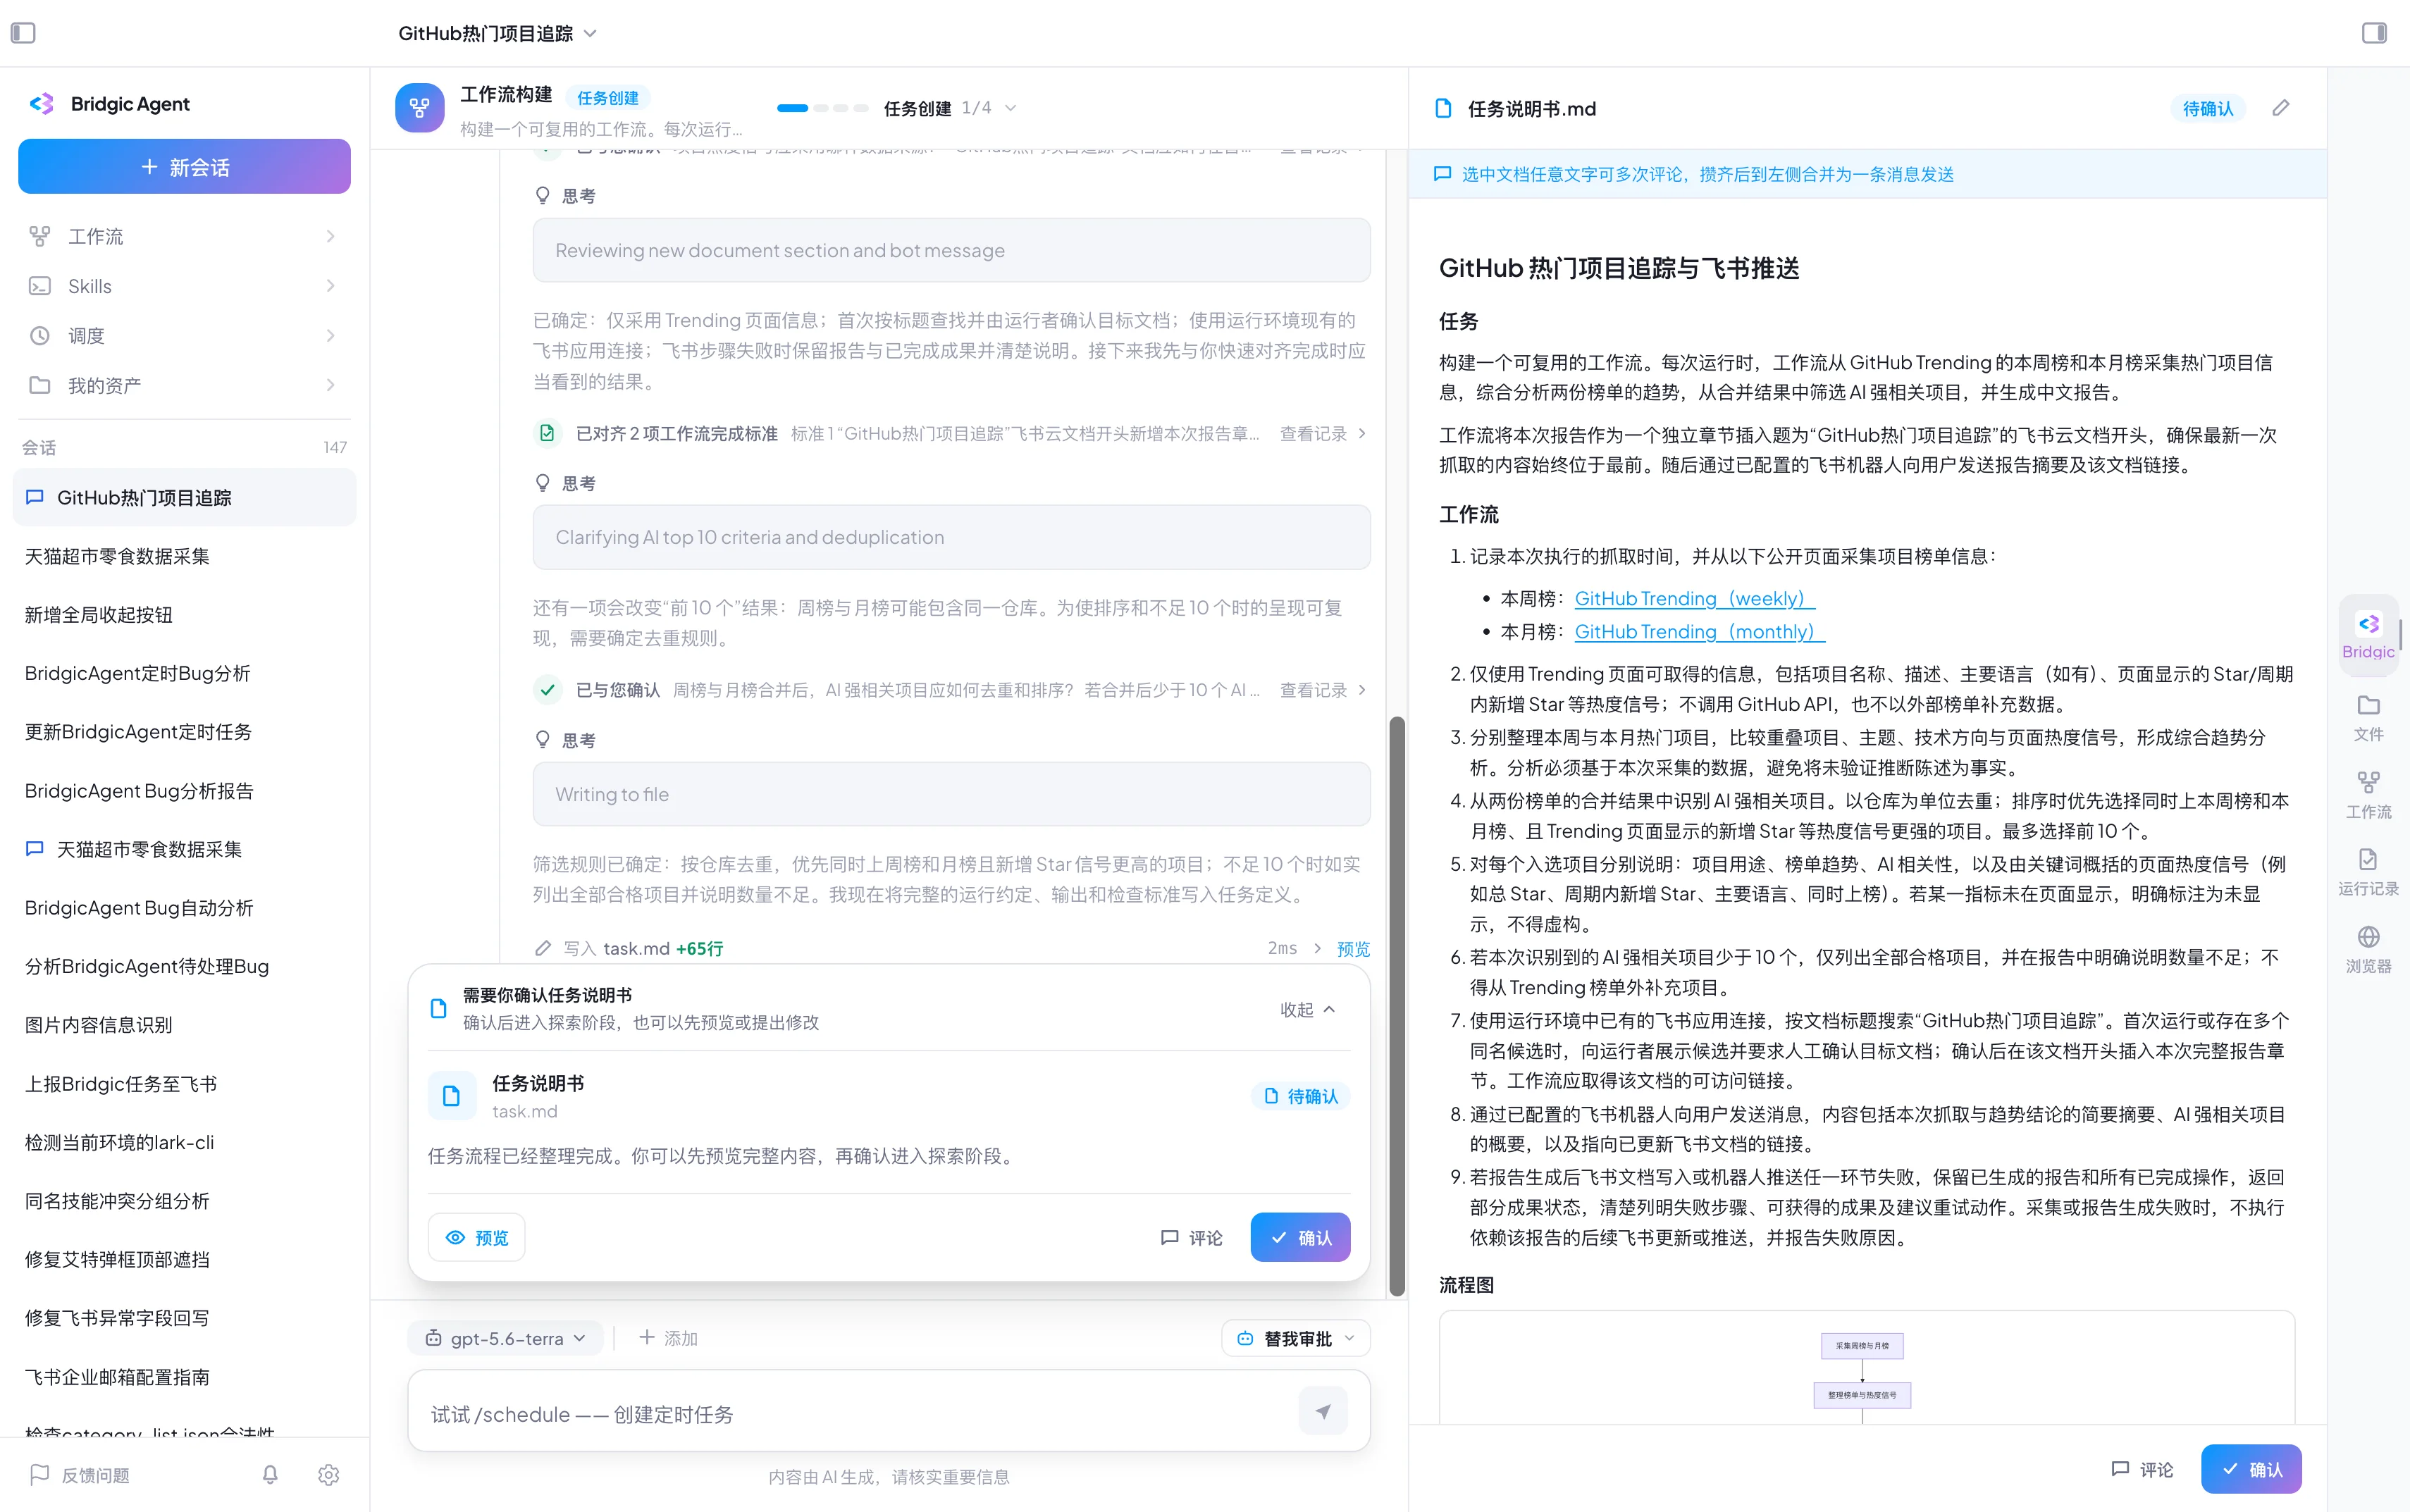Click the 工作流构建 workflow icon
The height and width of the screenshot is (1512, 2410).
click(419, 108)
